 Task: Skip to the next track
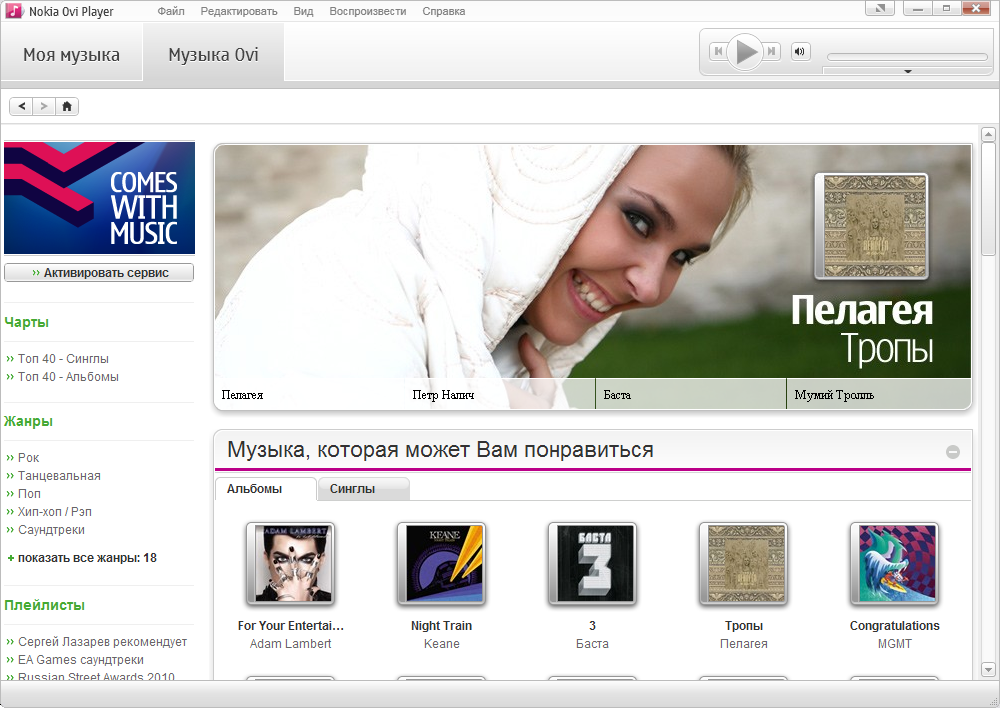772,52
